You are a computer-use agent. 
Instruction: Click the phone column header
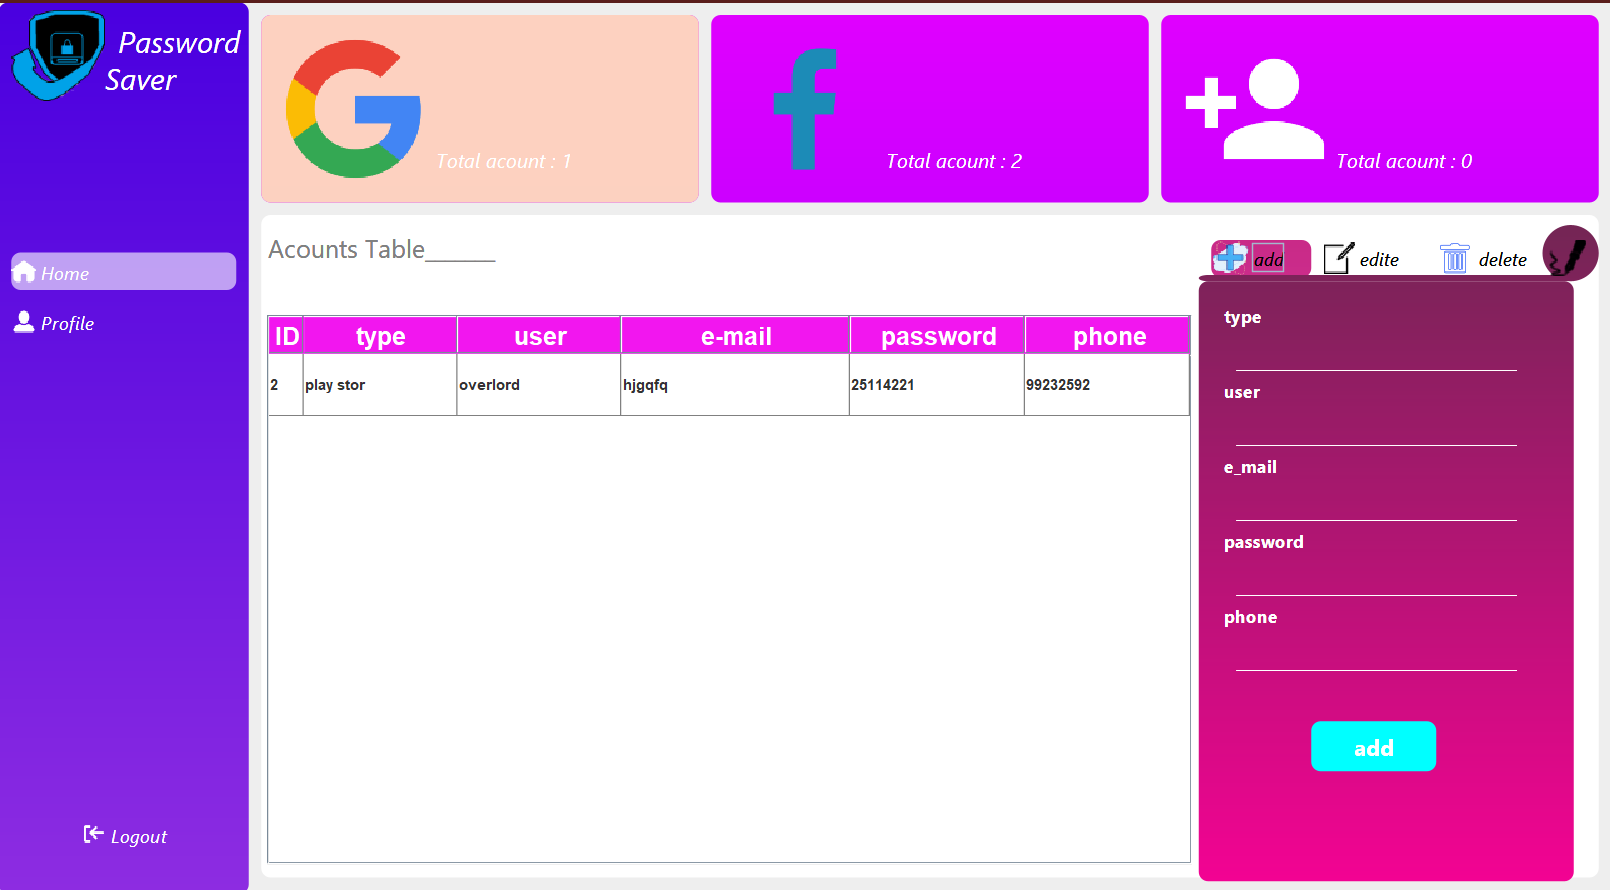point(1109,336)
